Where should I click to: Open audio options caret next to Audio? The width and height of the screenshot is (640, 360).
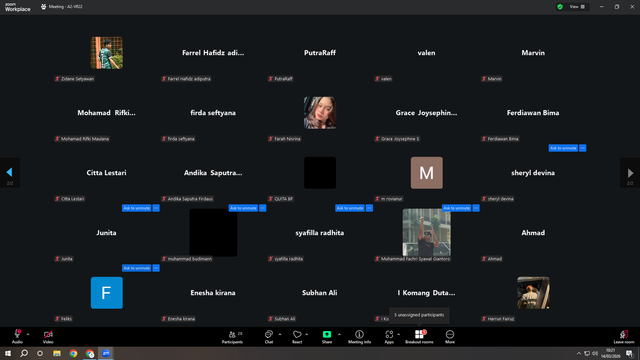point(28,334)
